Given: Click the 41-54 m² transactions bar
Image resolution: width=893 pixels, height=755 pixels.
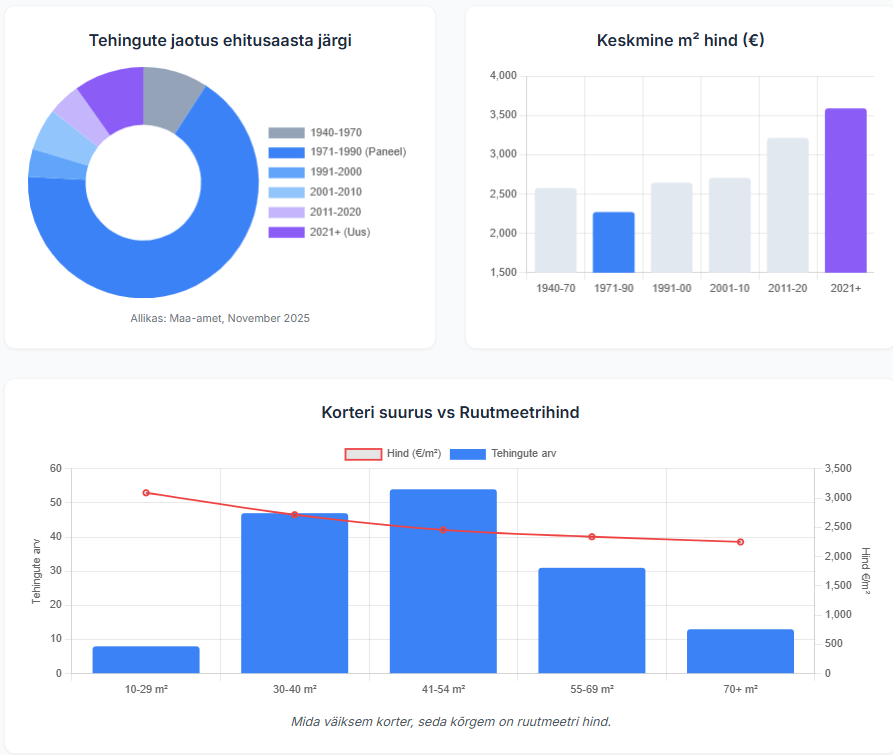Looking at the screenshot, I should [443, 580].
